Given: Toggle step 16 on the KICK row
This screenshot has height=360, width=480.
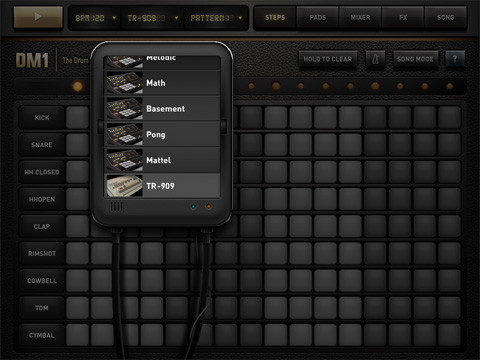Looking at the screenshot, I should [449, 118].
